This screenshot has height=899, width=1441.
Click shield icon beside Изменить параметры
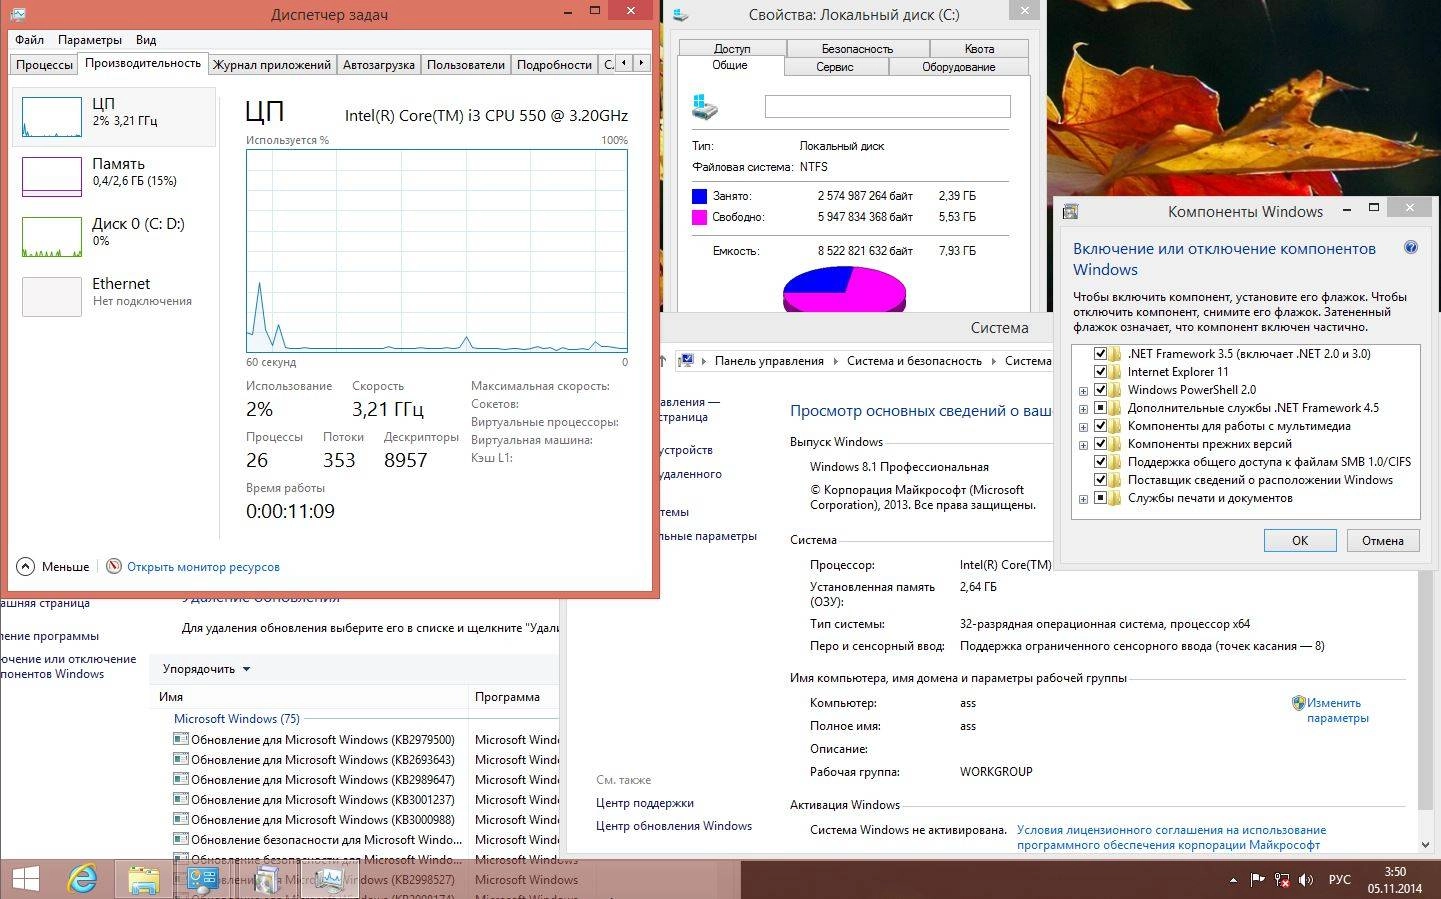pos(1298,703)
